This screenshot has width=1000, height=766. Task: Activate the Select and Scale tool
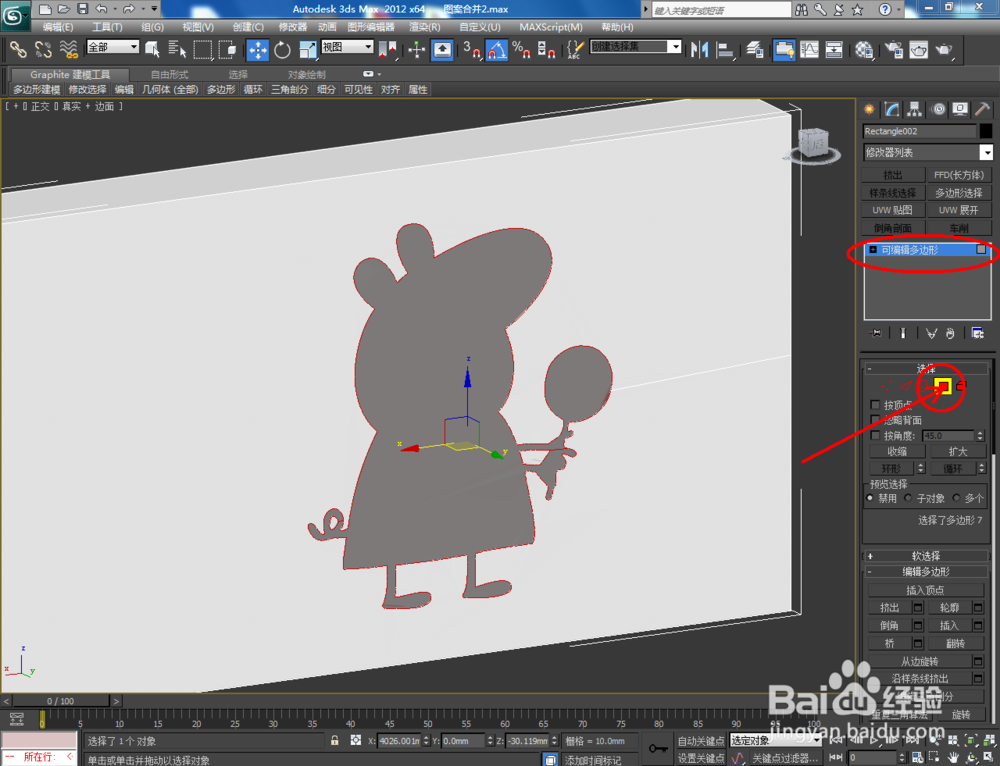click(307, 49)
